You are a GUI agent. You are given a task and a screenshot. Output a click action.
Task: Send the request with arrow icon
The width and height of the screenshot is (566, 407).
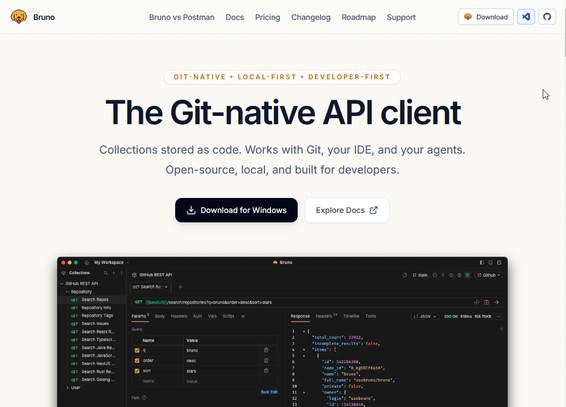coord(497,302)
